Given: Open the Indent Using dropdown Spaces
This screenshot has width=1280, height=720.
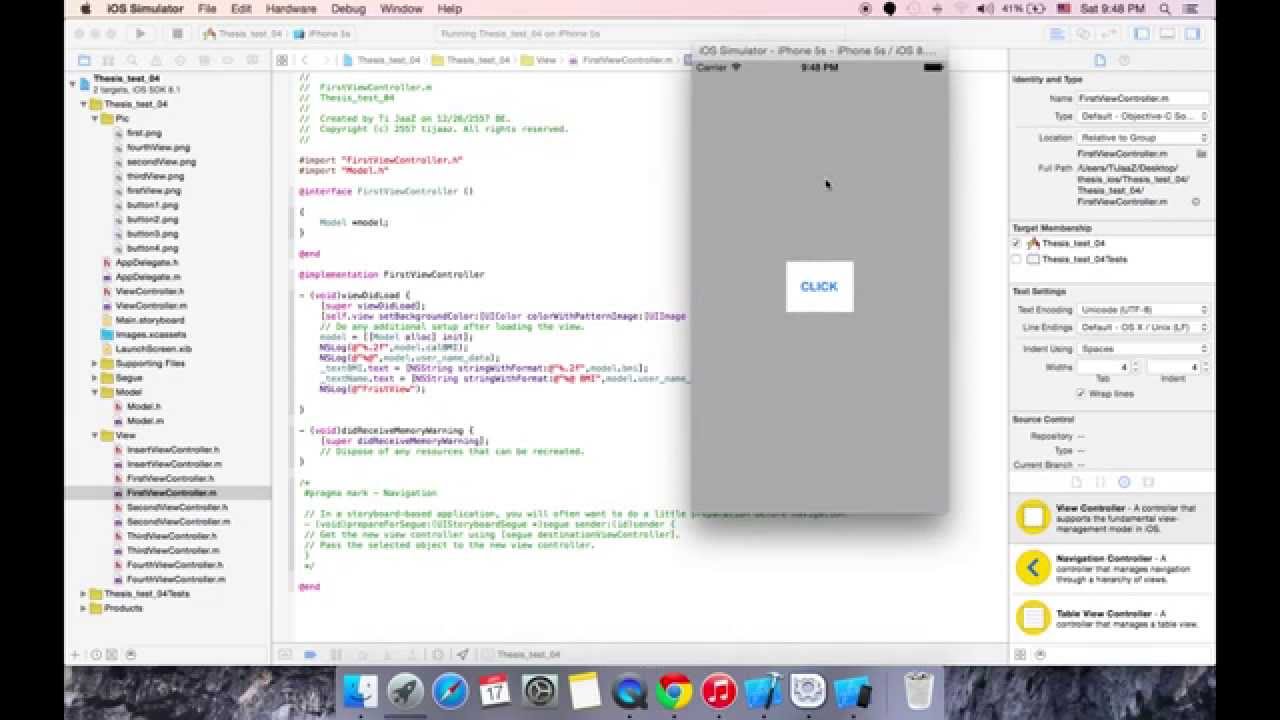Looking at the screenshot, I should [1143, 349].
